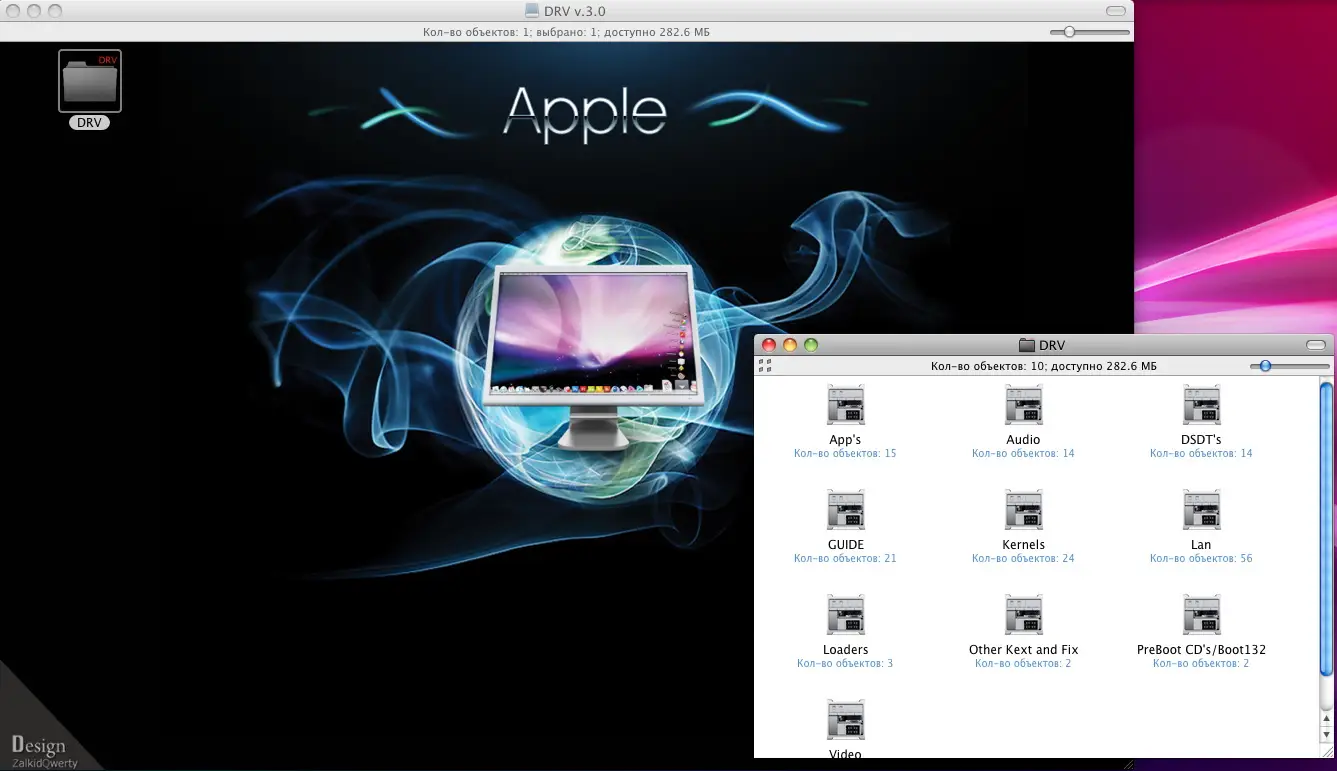This screenshot has width=1337, height=771.
Task: Open the Audio folder icon
Action: (1023, 405)
